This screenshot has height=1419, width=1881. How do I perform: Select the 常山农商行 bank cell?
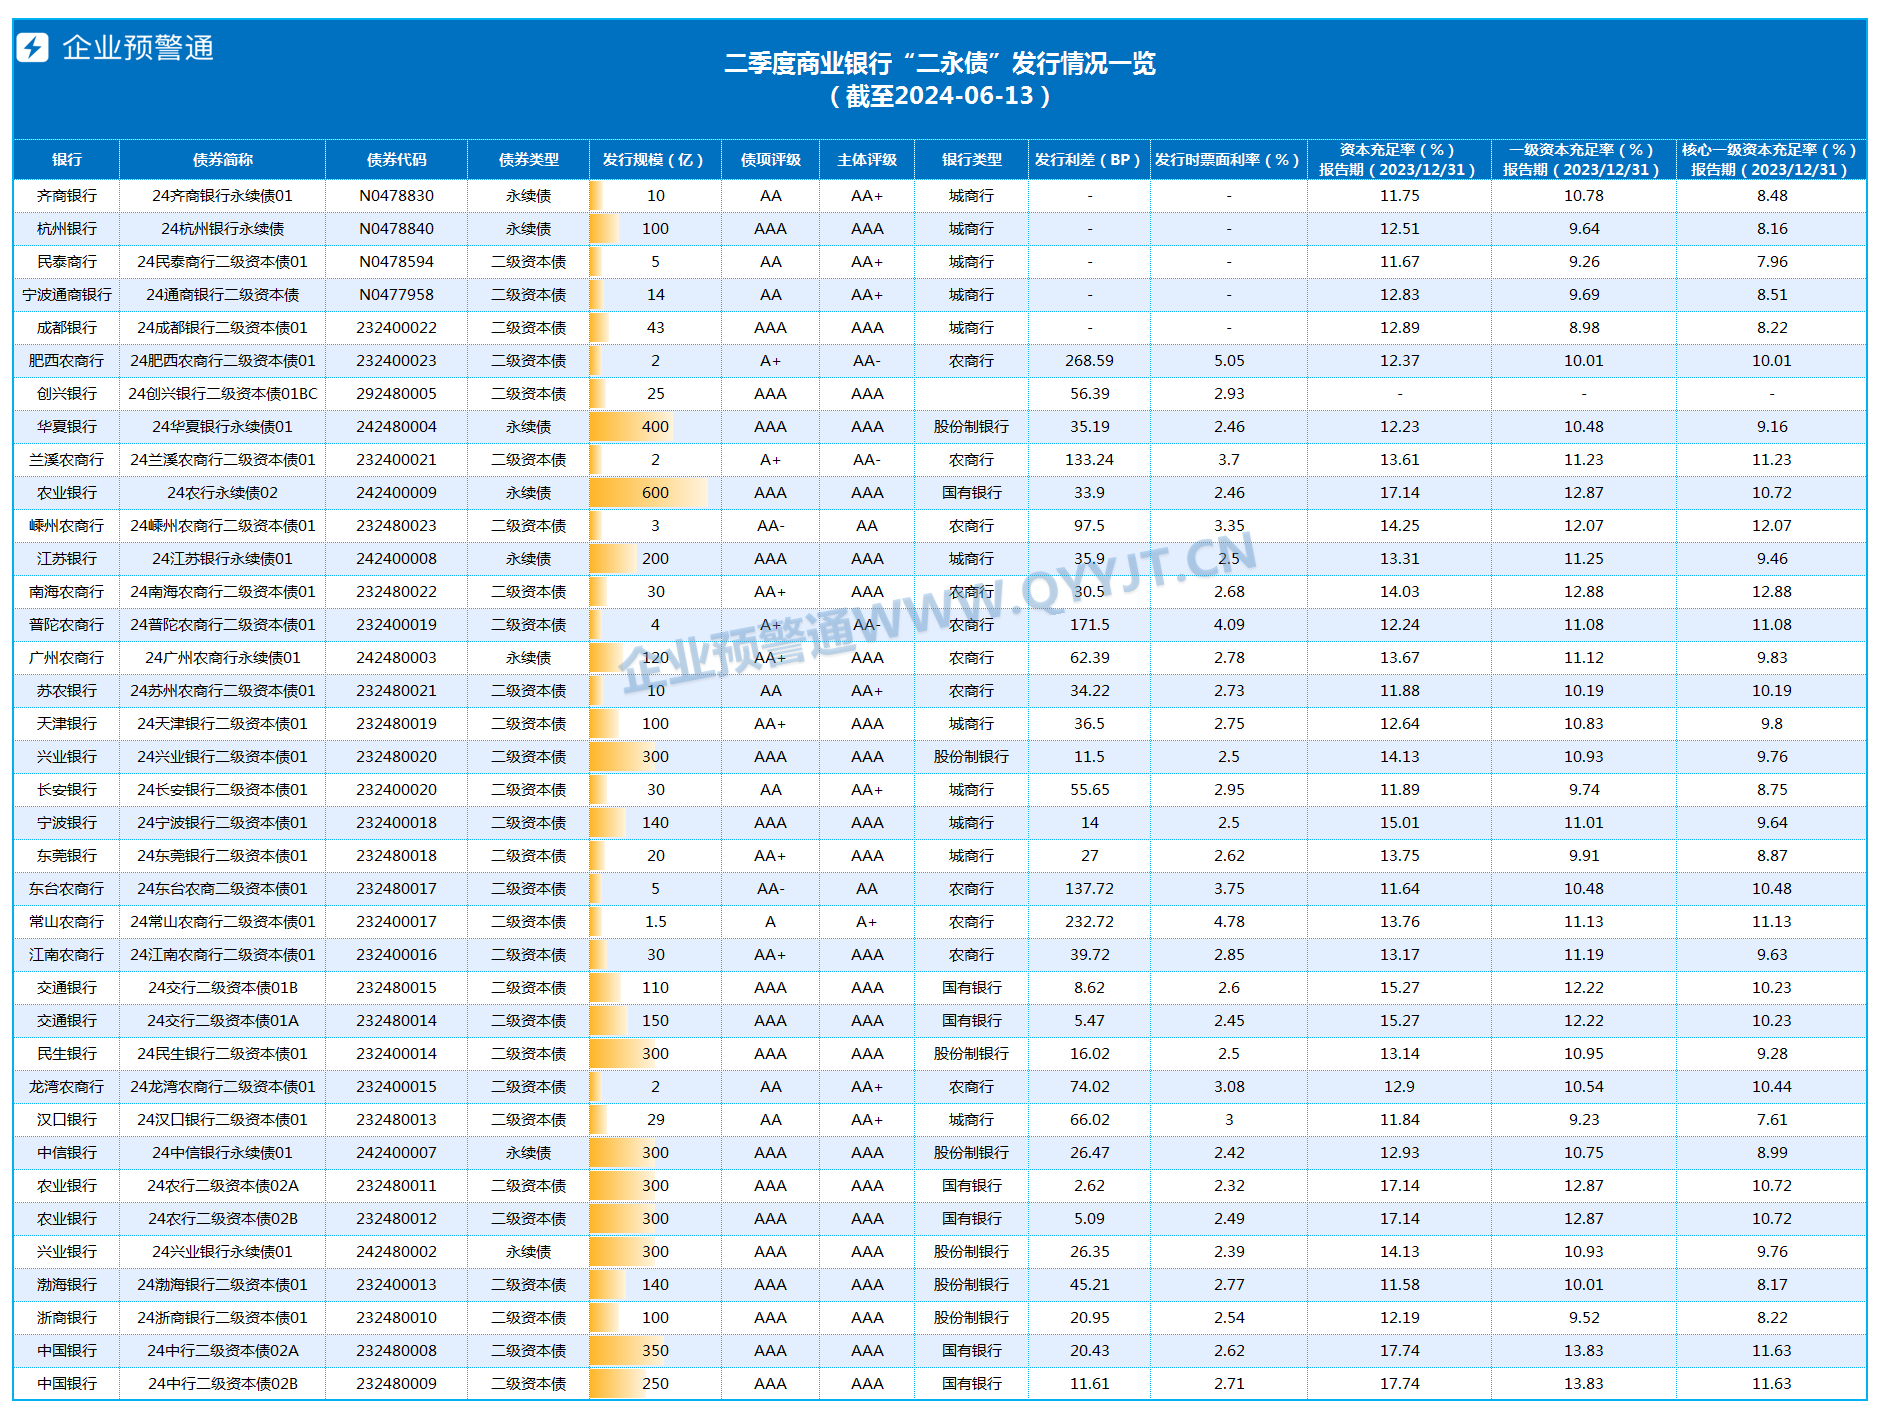[x=67, y=922]
